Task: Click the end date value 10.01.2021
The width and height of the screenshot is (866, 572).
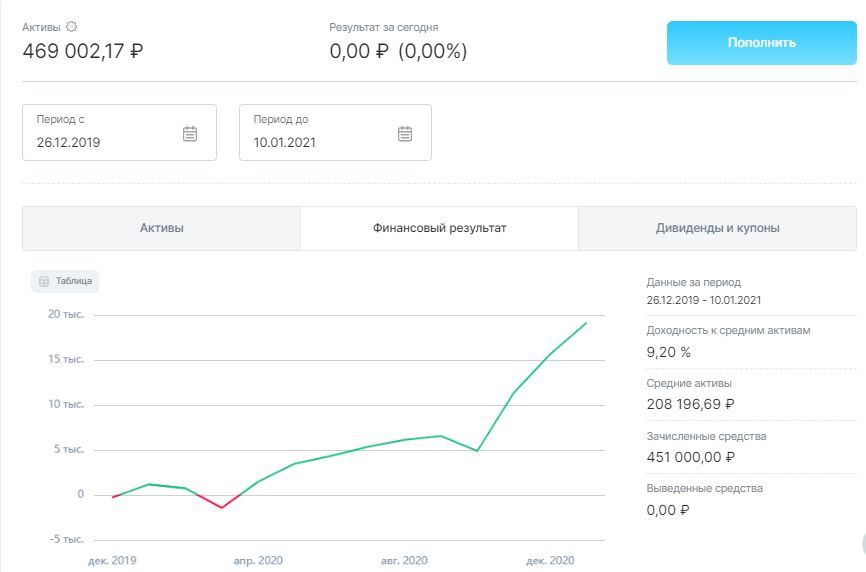Action: click(284, 142)
